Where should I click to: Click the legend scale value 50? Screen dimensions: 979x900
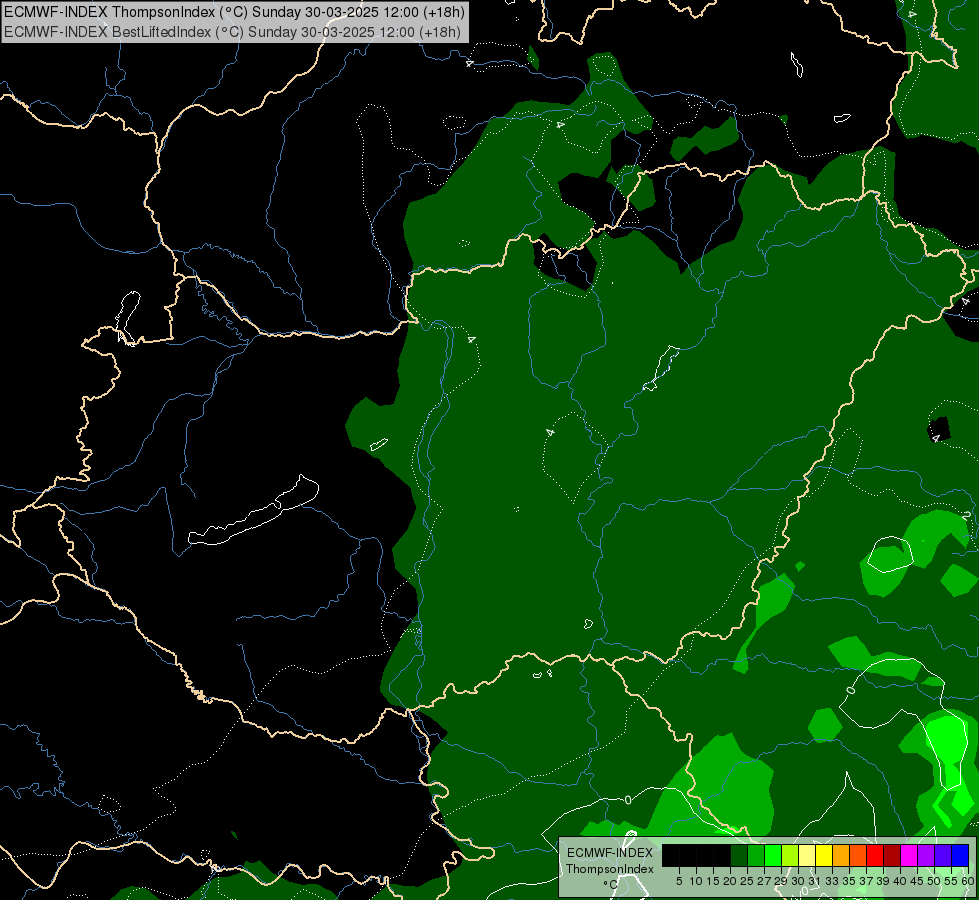935,881
